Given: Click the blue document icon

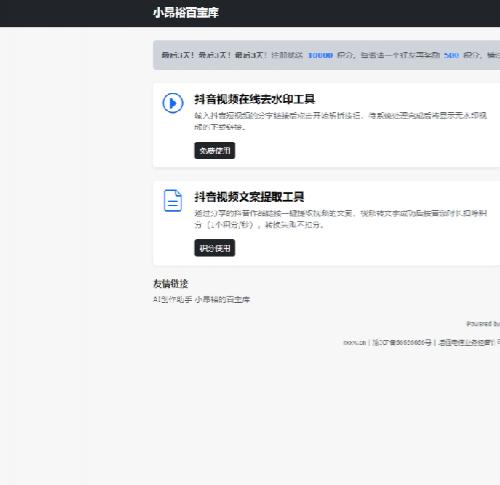Looking at the screenshot, I should coord(173,201).
